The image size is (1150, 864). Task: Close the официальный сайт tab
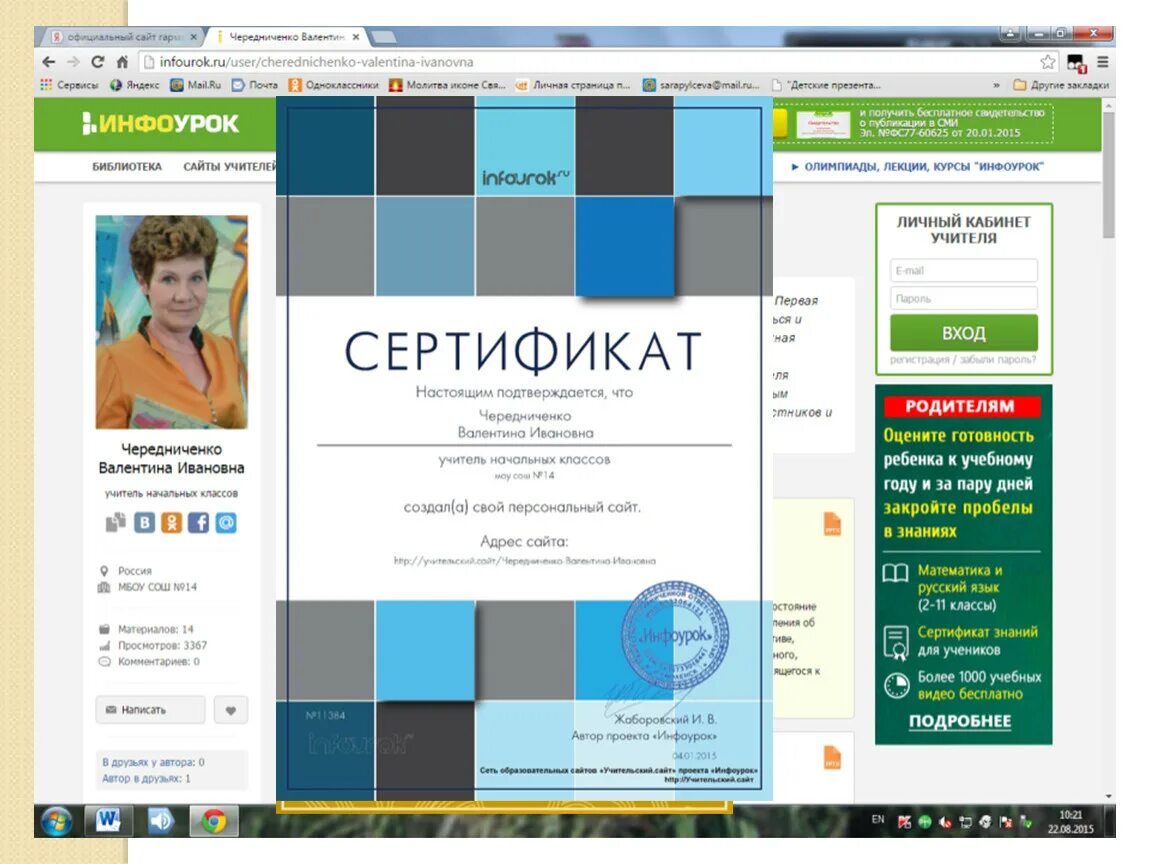click(x=194, y=37)
